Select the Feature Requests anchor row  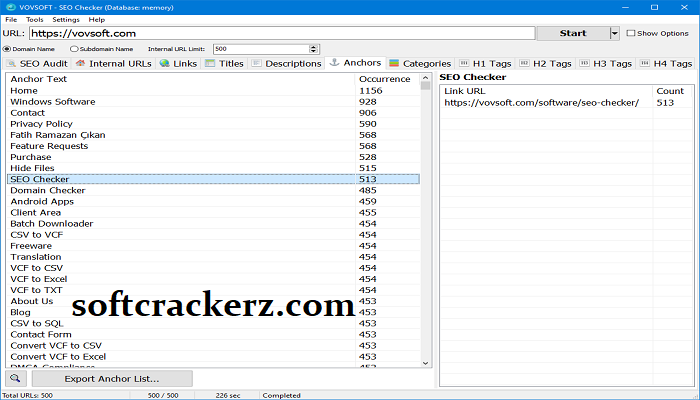213,146
